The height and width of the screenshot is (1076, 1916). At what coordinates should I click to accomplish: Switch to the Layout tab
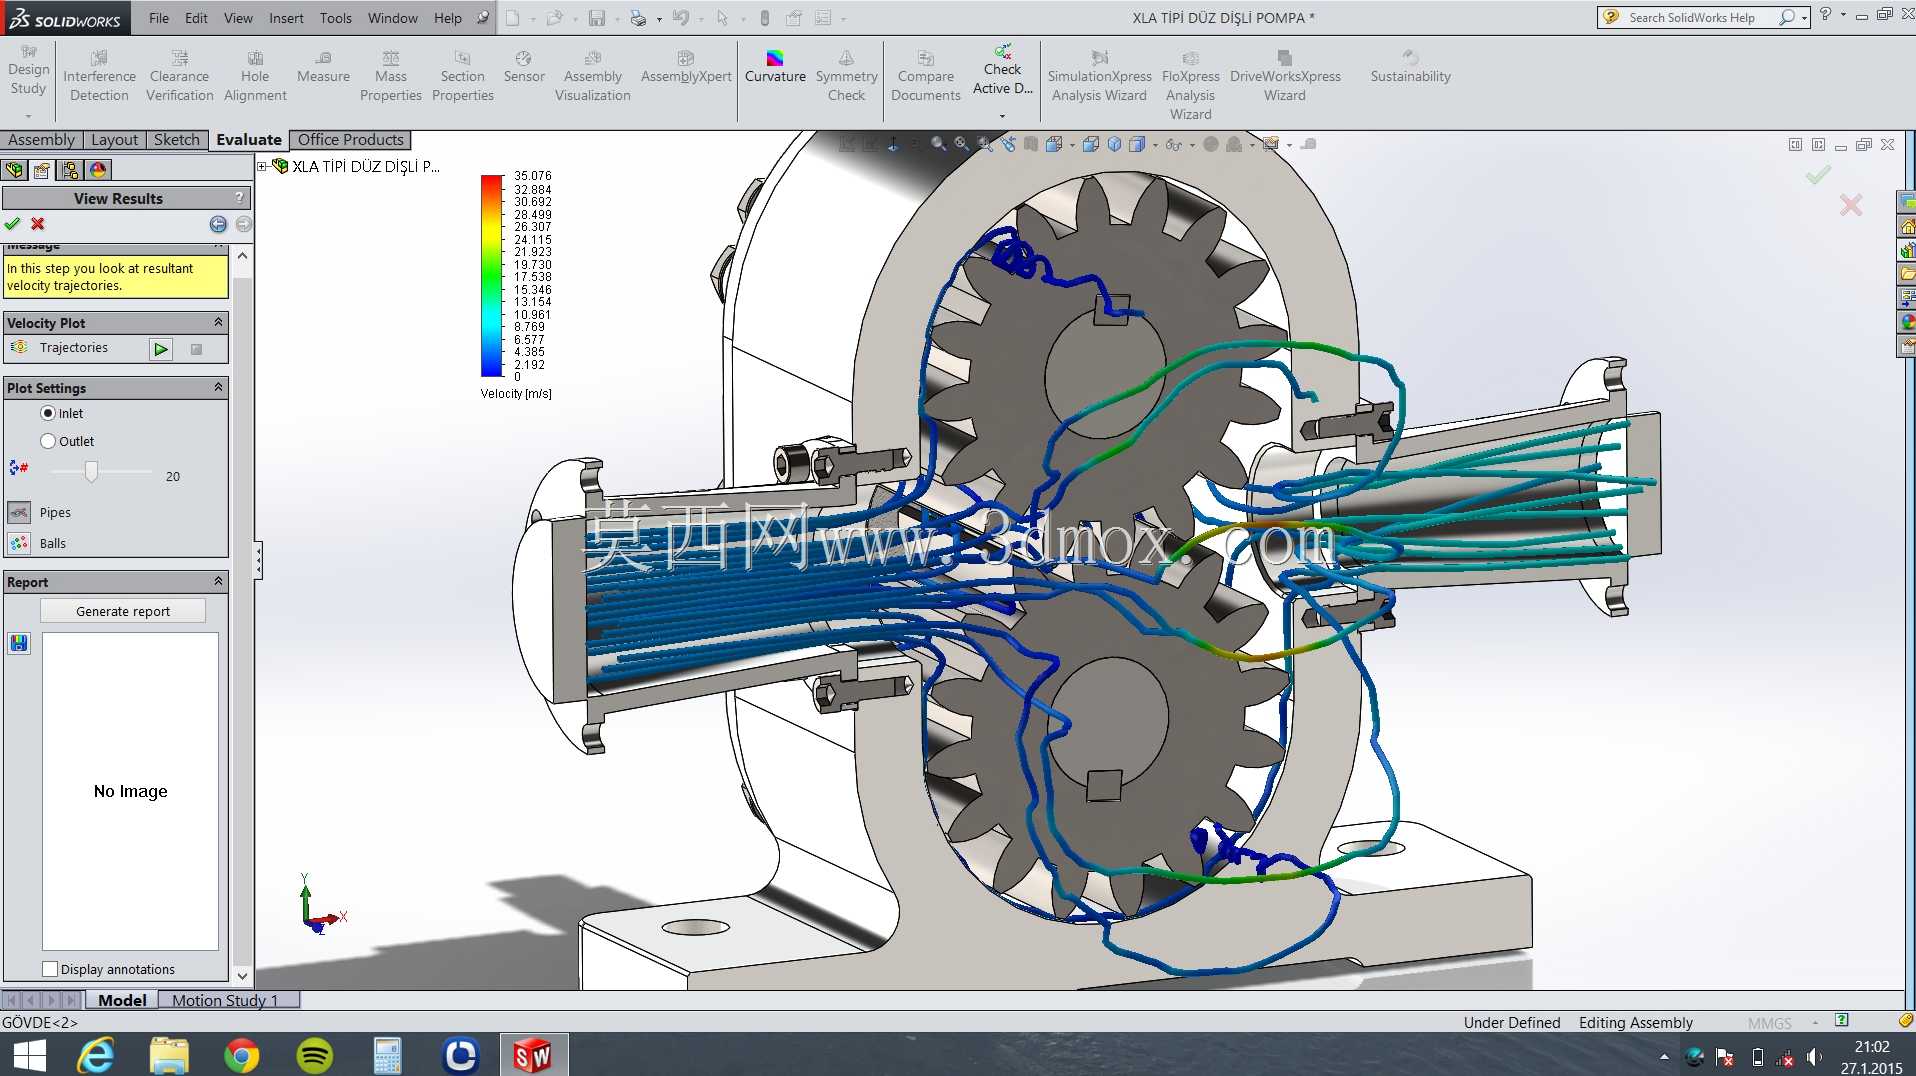[x=115, y=140]
